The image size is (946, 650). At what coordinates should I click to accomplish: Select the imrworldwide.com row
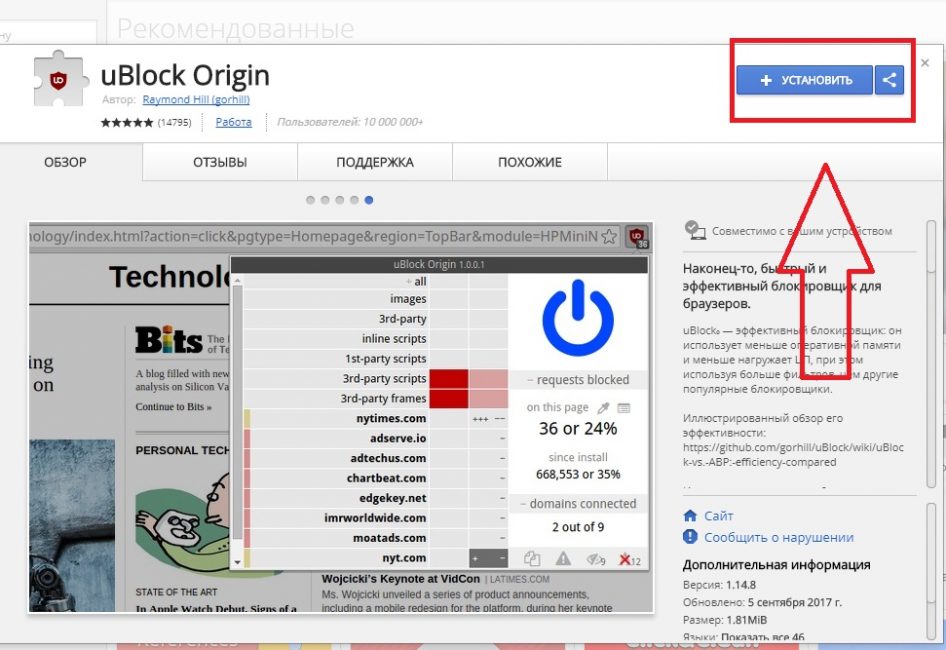375,518
